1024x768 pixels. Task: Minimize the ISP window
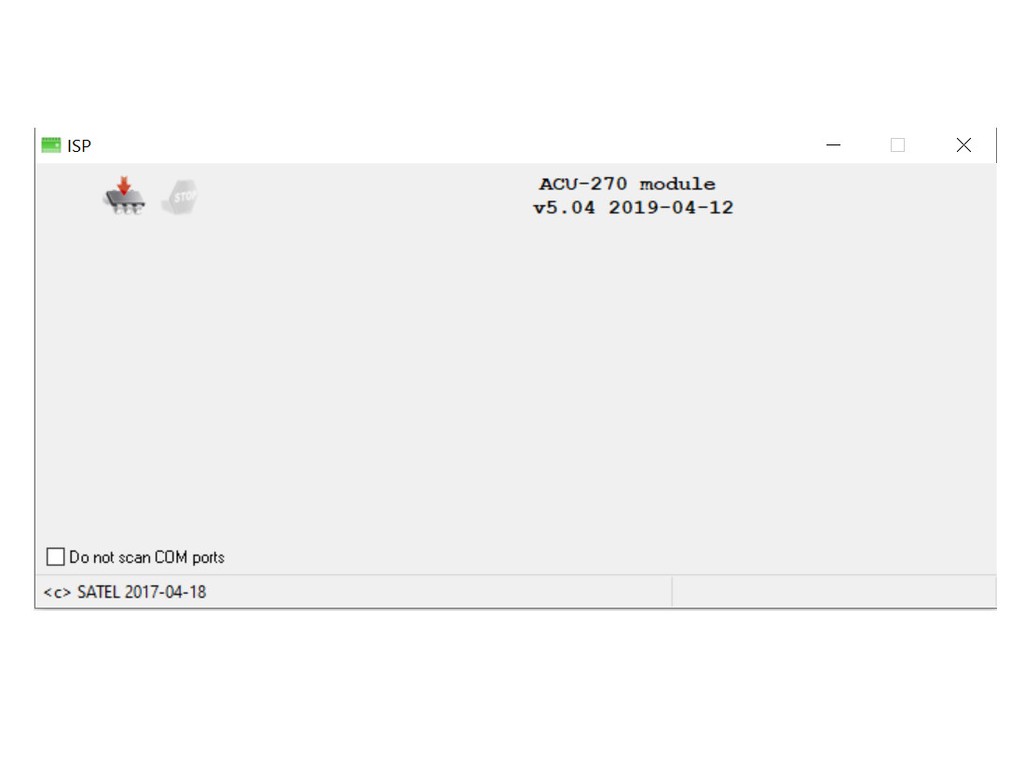point(833,145)
